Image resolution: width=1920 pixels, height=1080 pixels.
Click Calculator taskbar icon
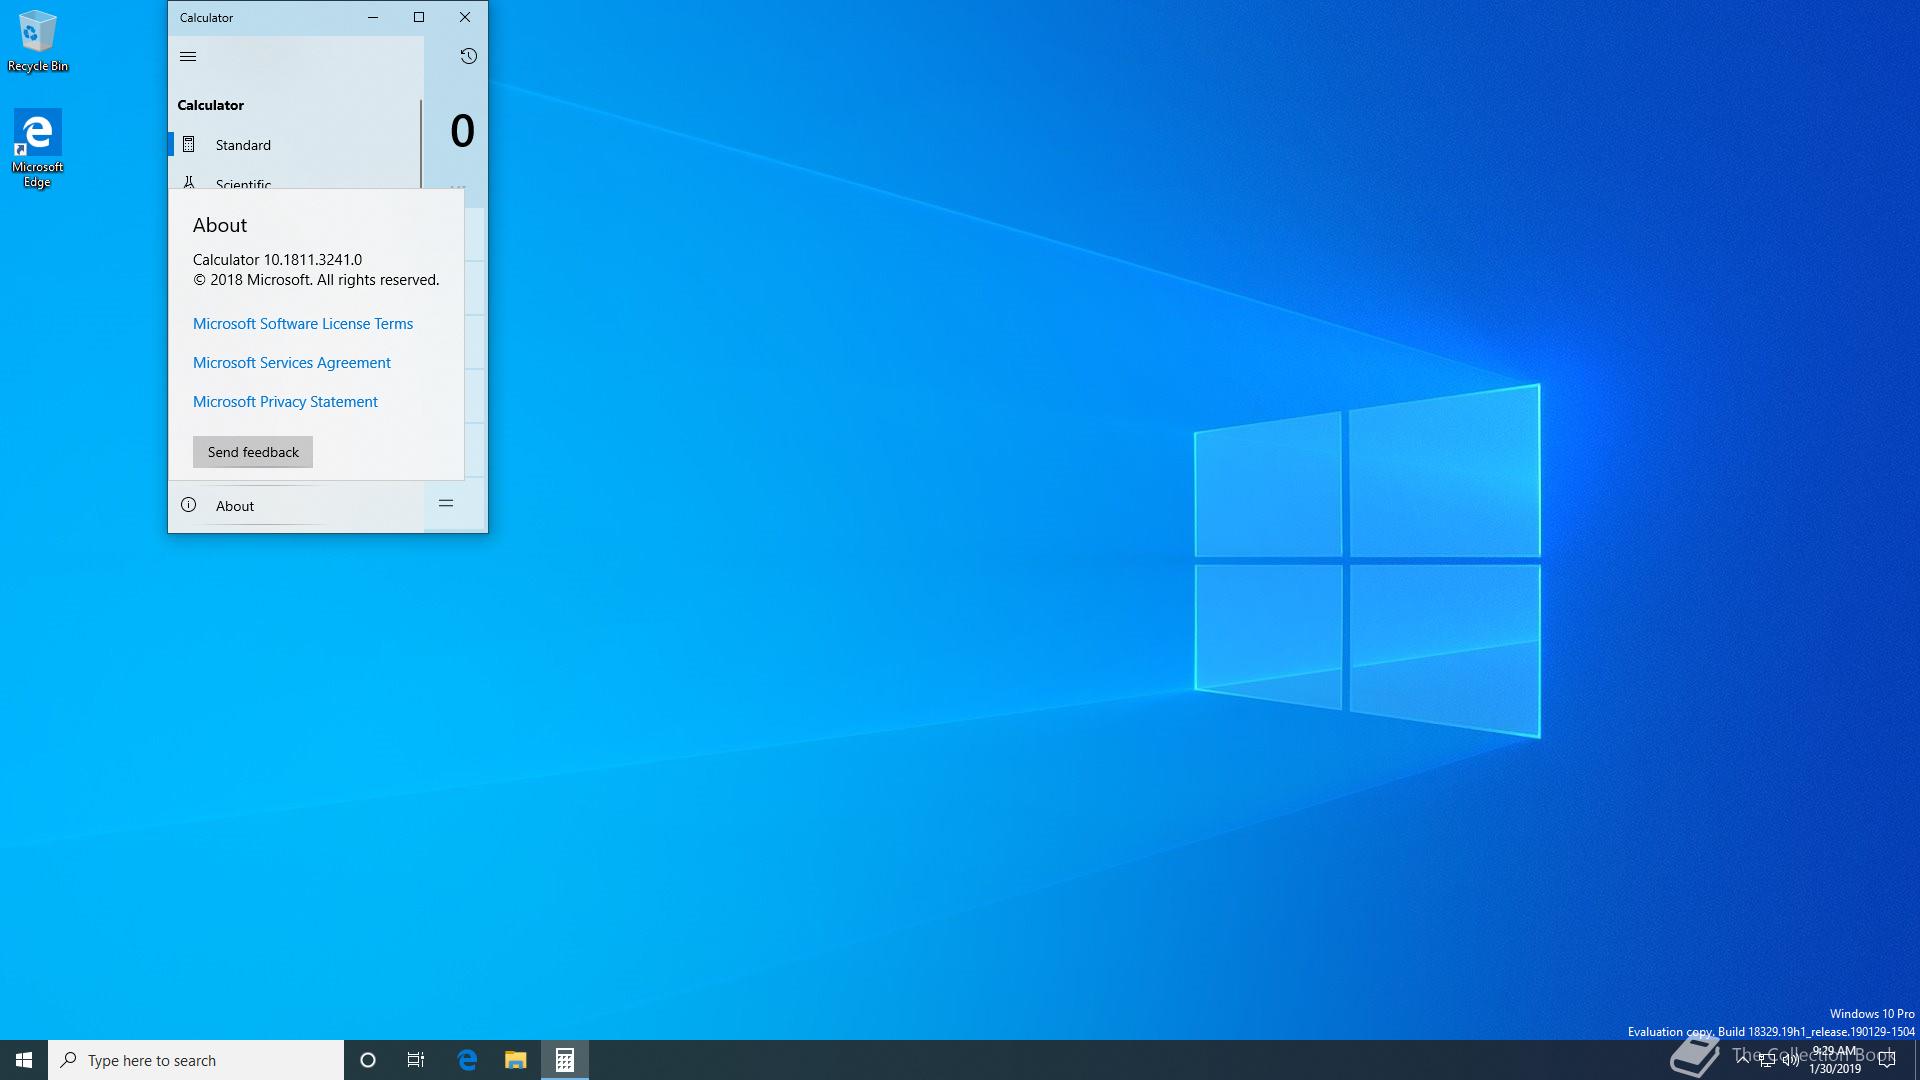tap(565, 1060)
